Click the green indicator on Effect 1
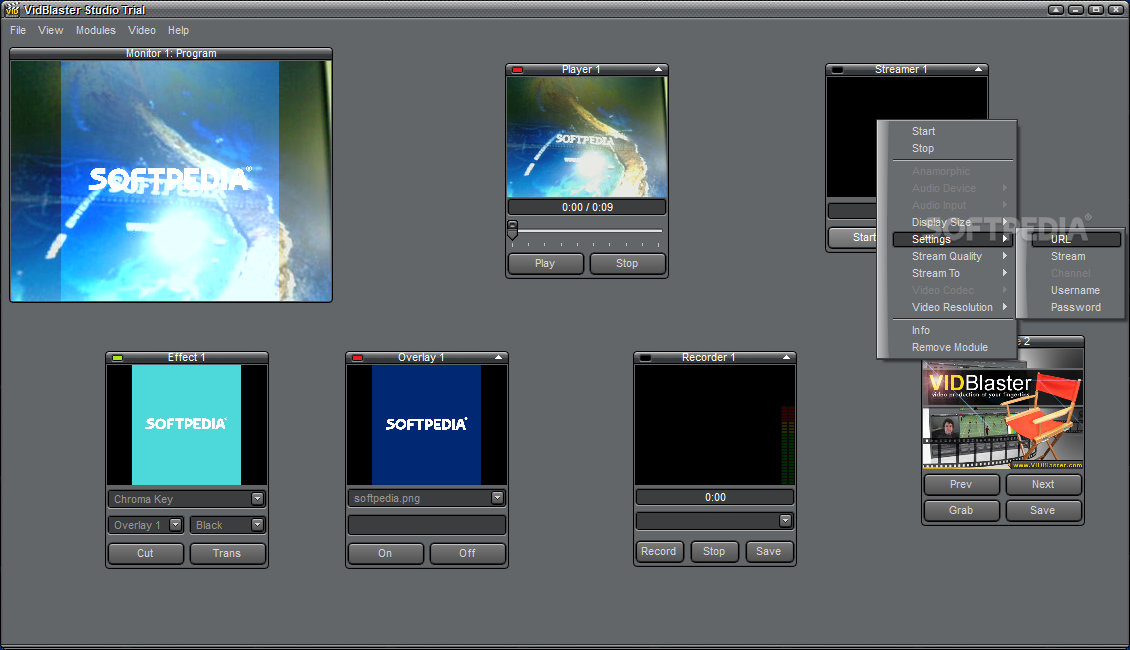The height and width of the screenshot is (650, 1130). coord(117,358)
